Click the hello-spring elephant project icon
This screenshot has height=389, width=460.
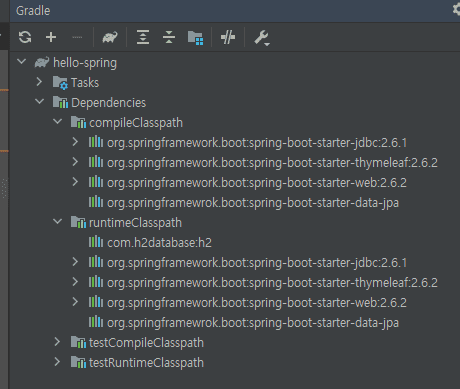point(42,62)
